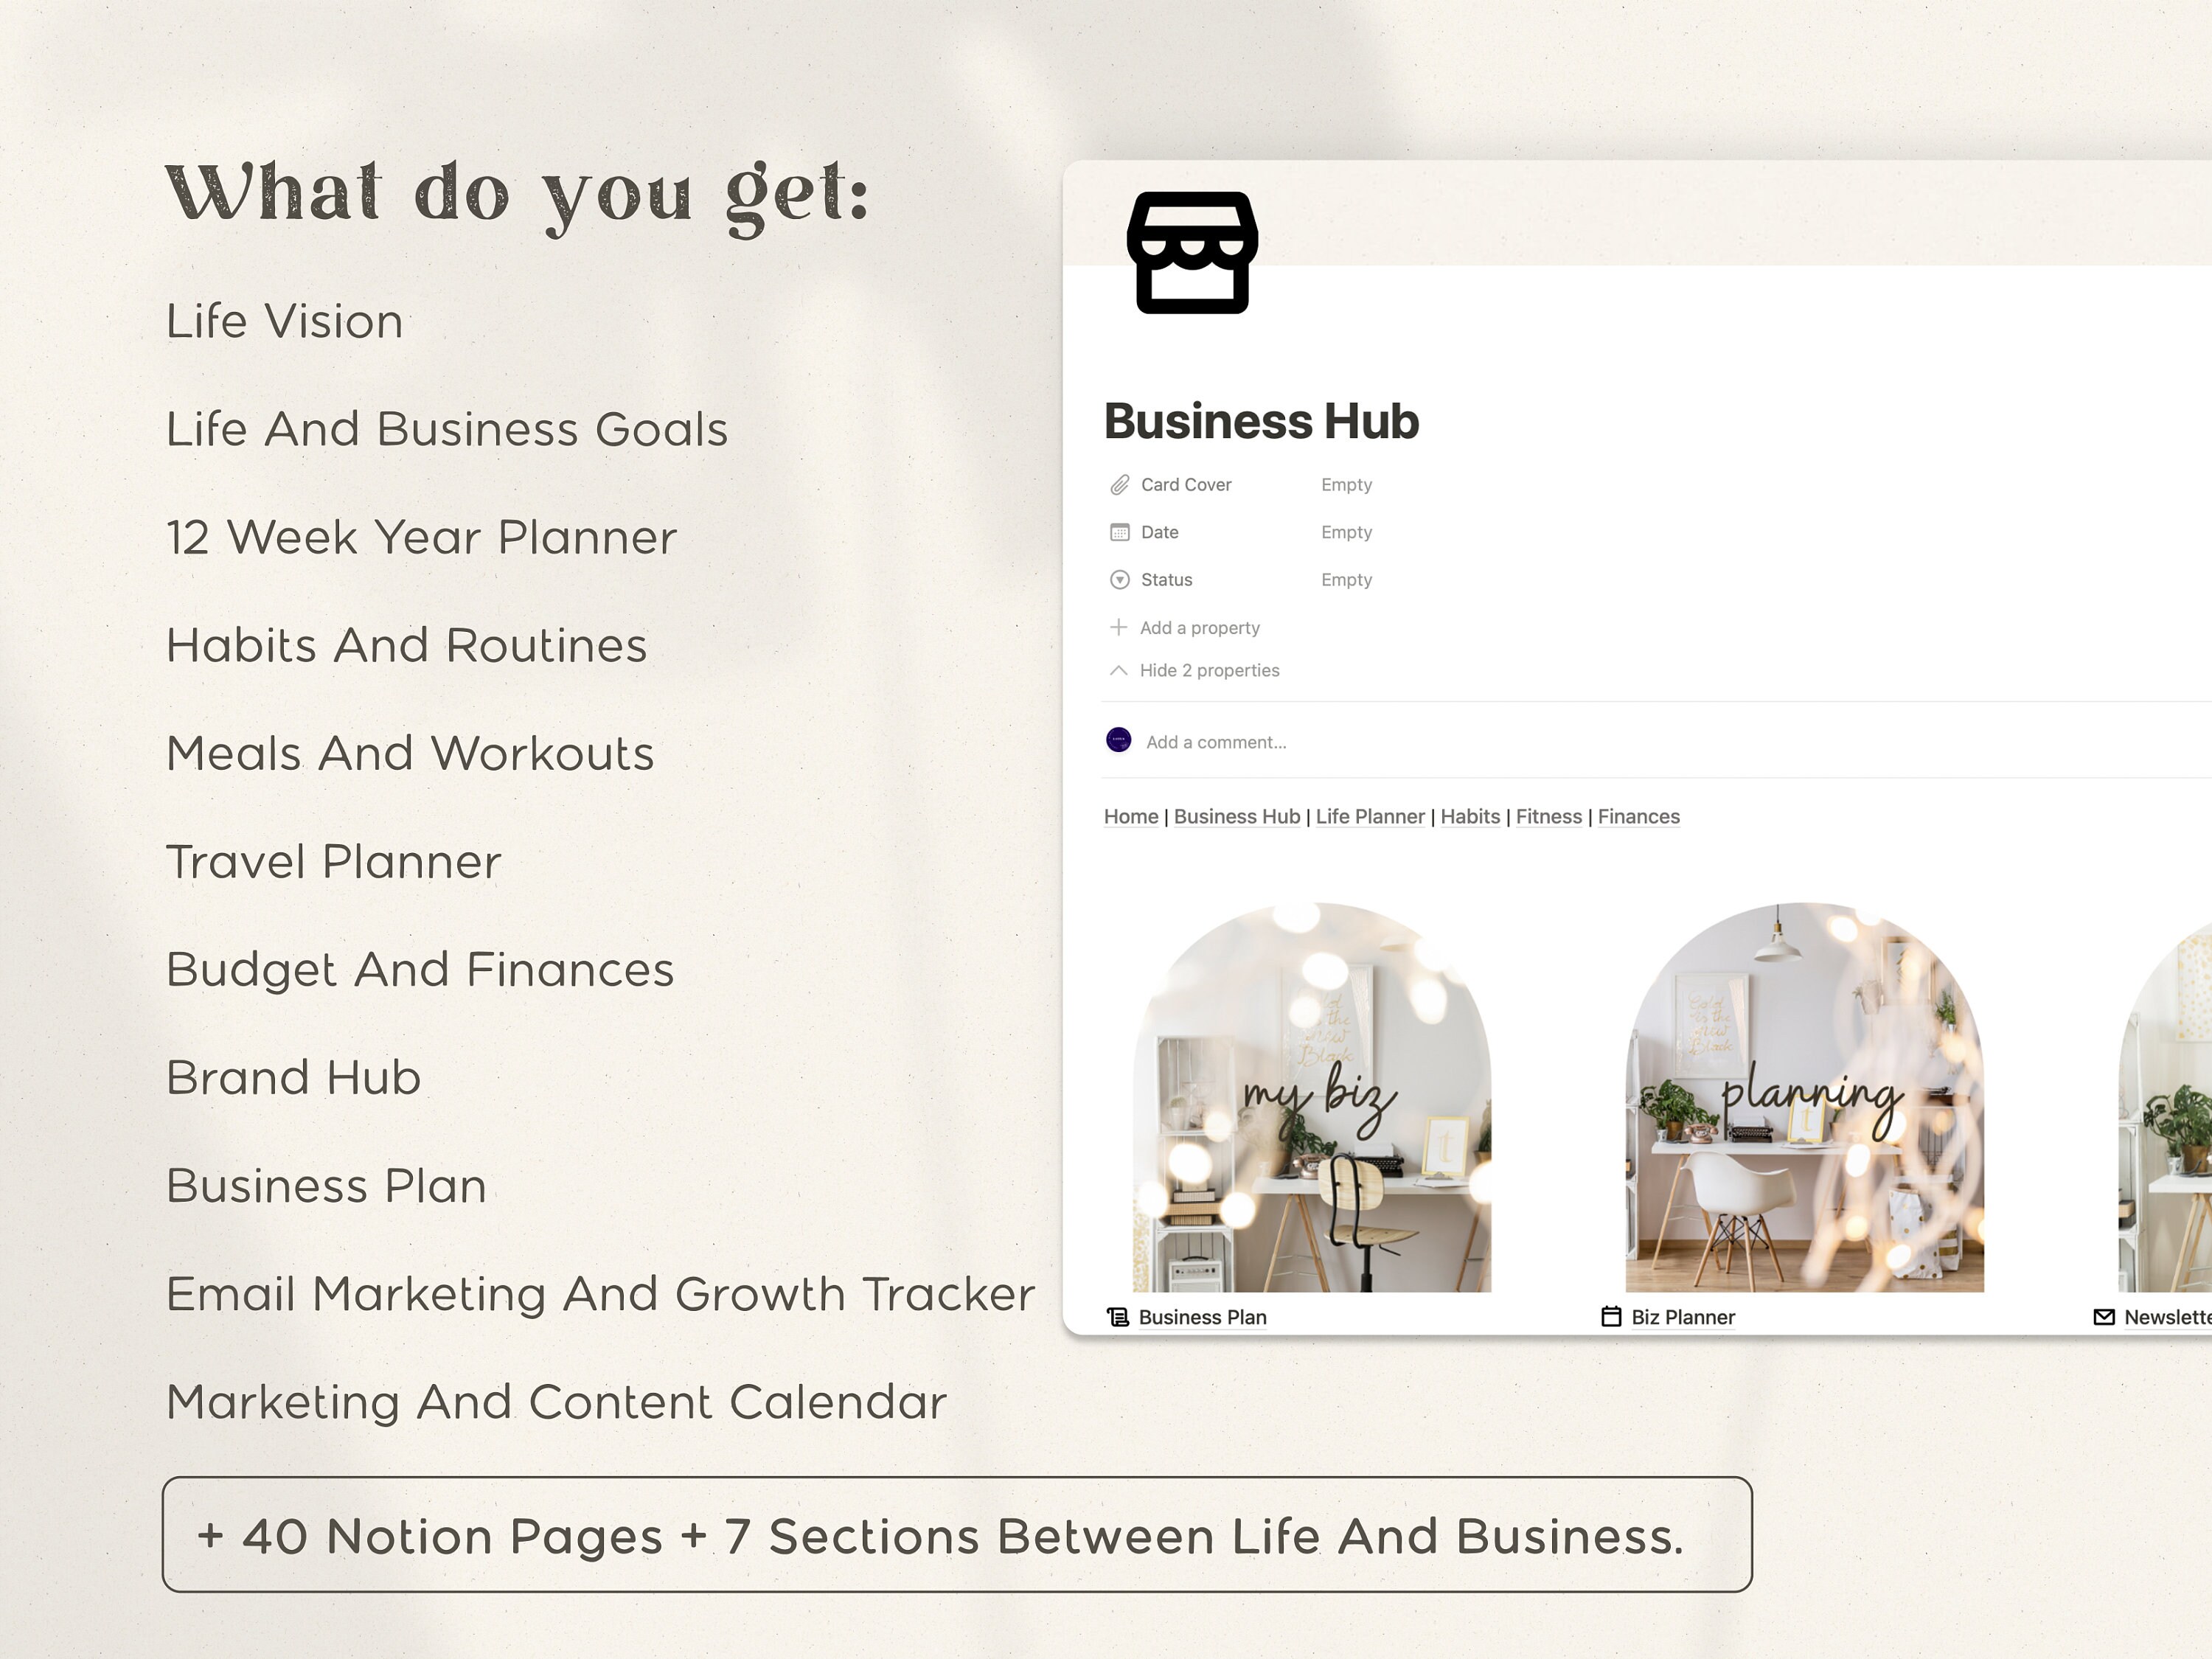
Task: Click the calendar icon next to Date property
Action: tap(1121, 532)
